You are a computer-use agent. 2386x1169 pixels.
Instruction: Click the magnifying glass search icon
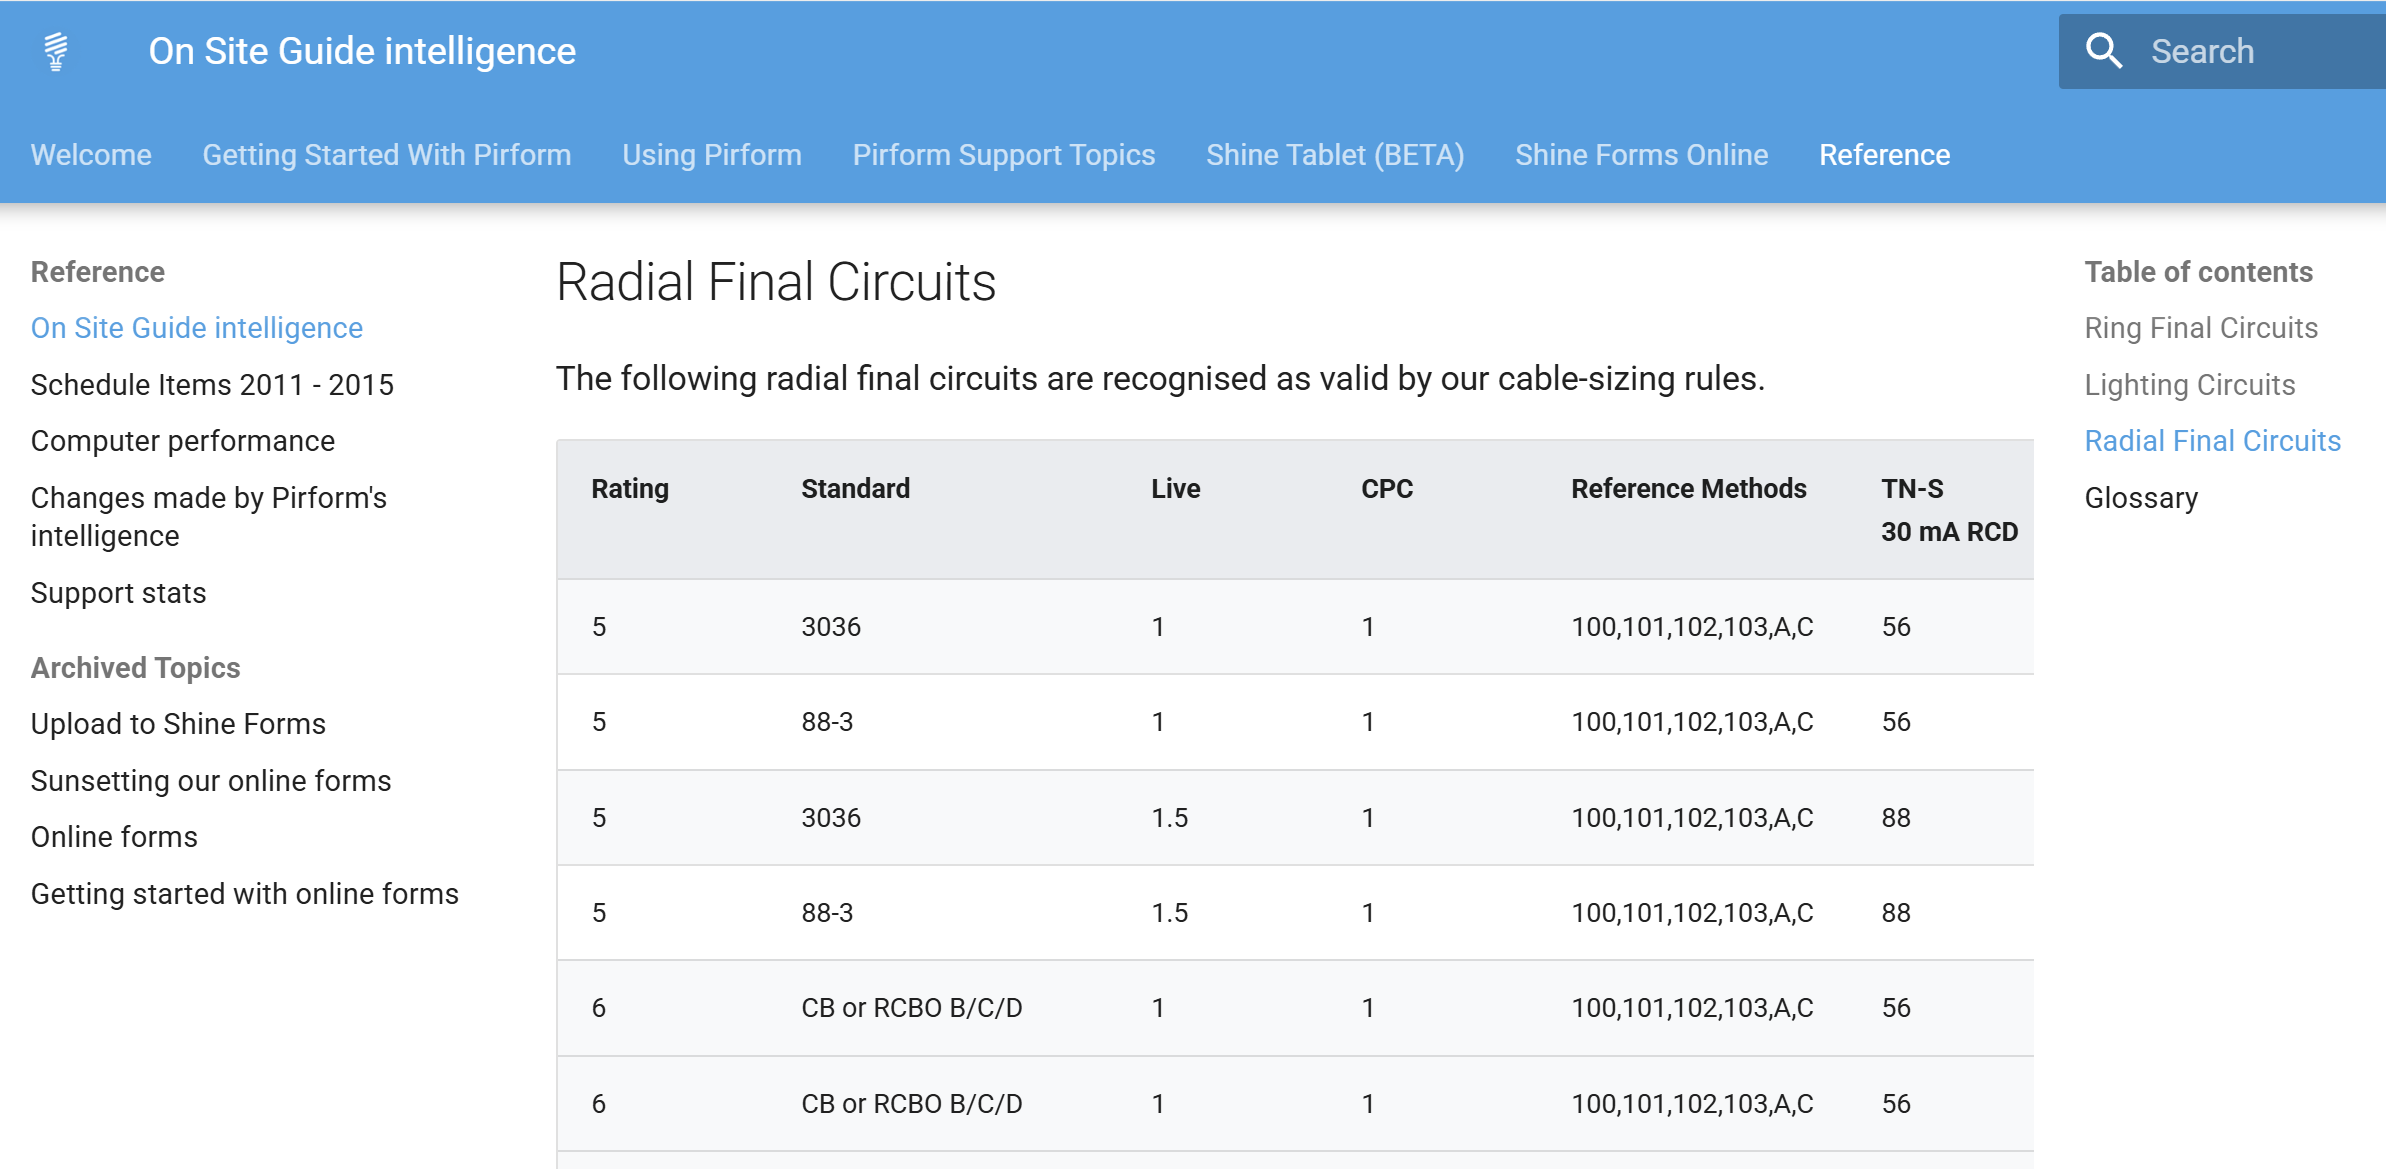tap(2103, 51)
